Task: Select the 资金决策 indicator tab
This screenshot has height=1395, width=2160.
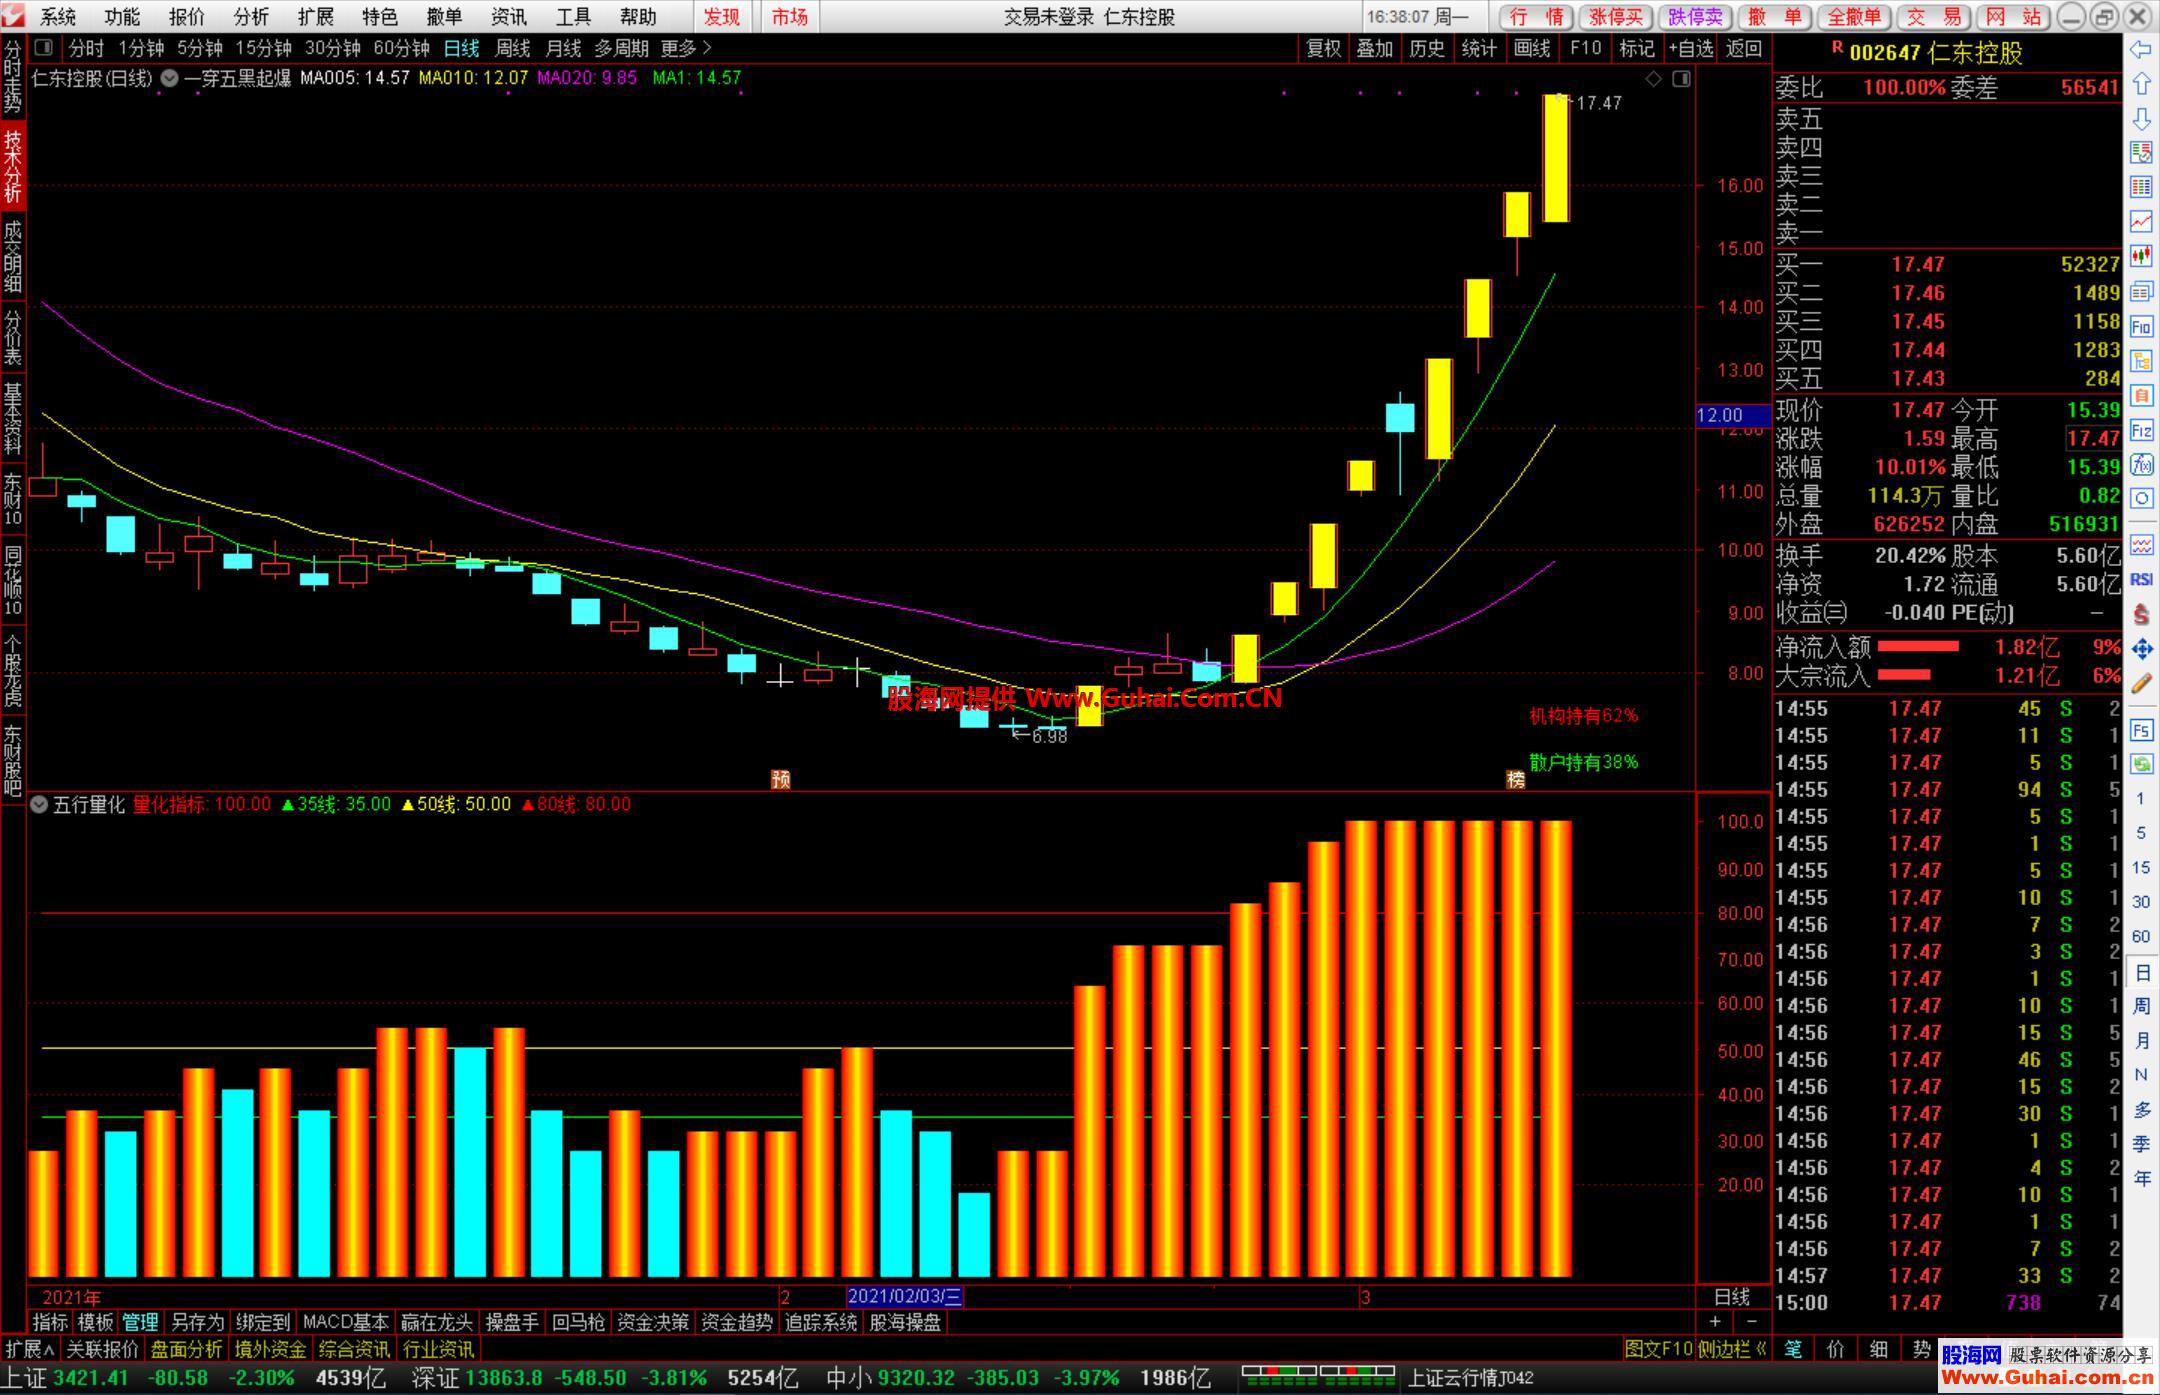Action: click(653, 1322)
